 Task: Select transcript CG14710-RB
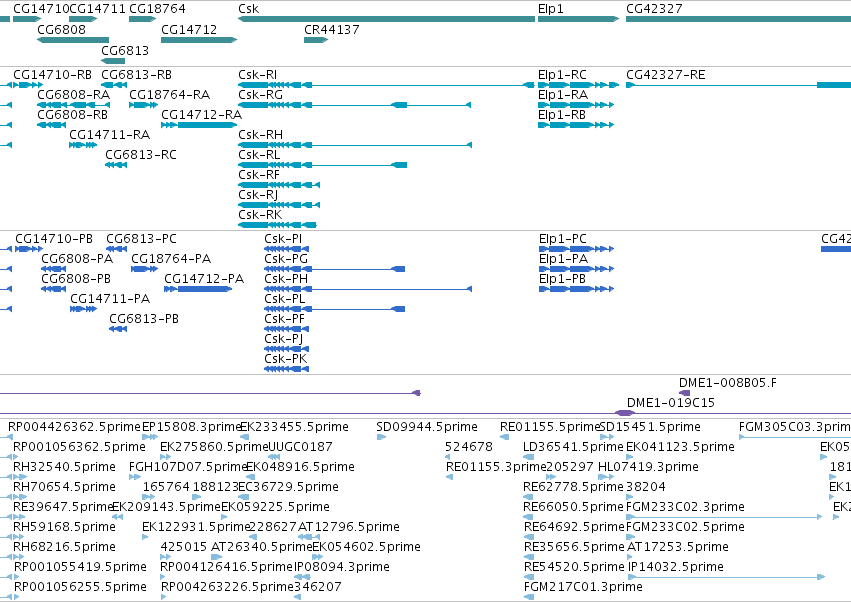(x=53, y=75)
